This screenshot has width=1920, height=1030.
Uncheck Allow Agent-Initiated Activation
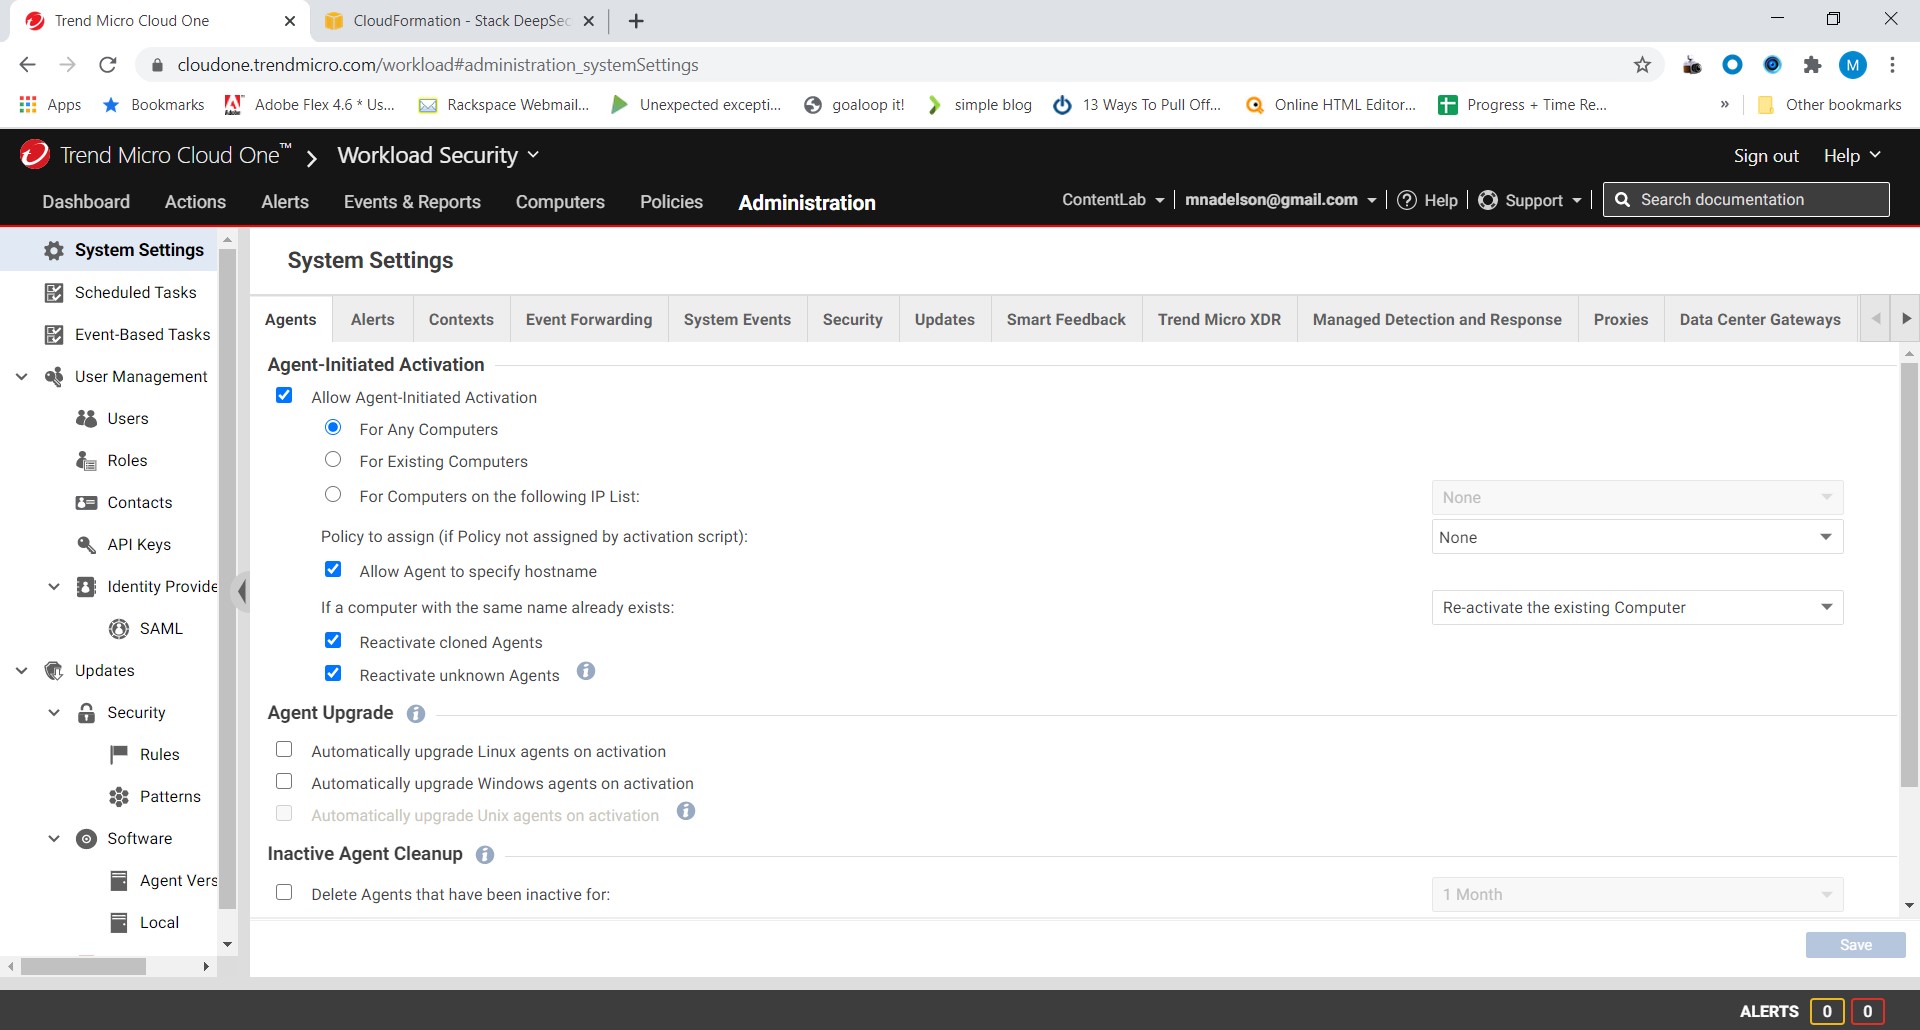coord(284,396)
